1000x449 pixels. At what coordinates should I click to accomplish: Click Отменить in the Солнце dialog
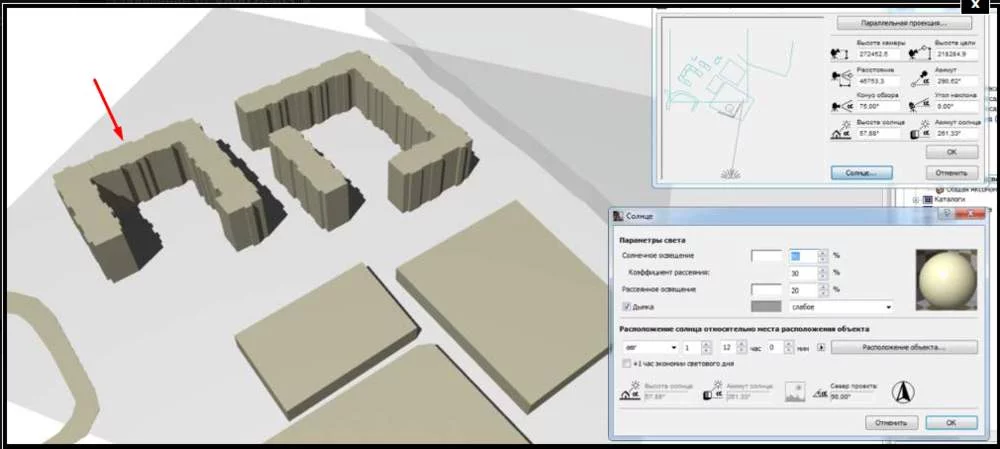pyautogui.click(x=889, y=423)
